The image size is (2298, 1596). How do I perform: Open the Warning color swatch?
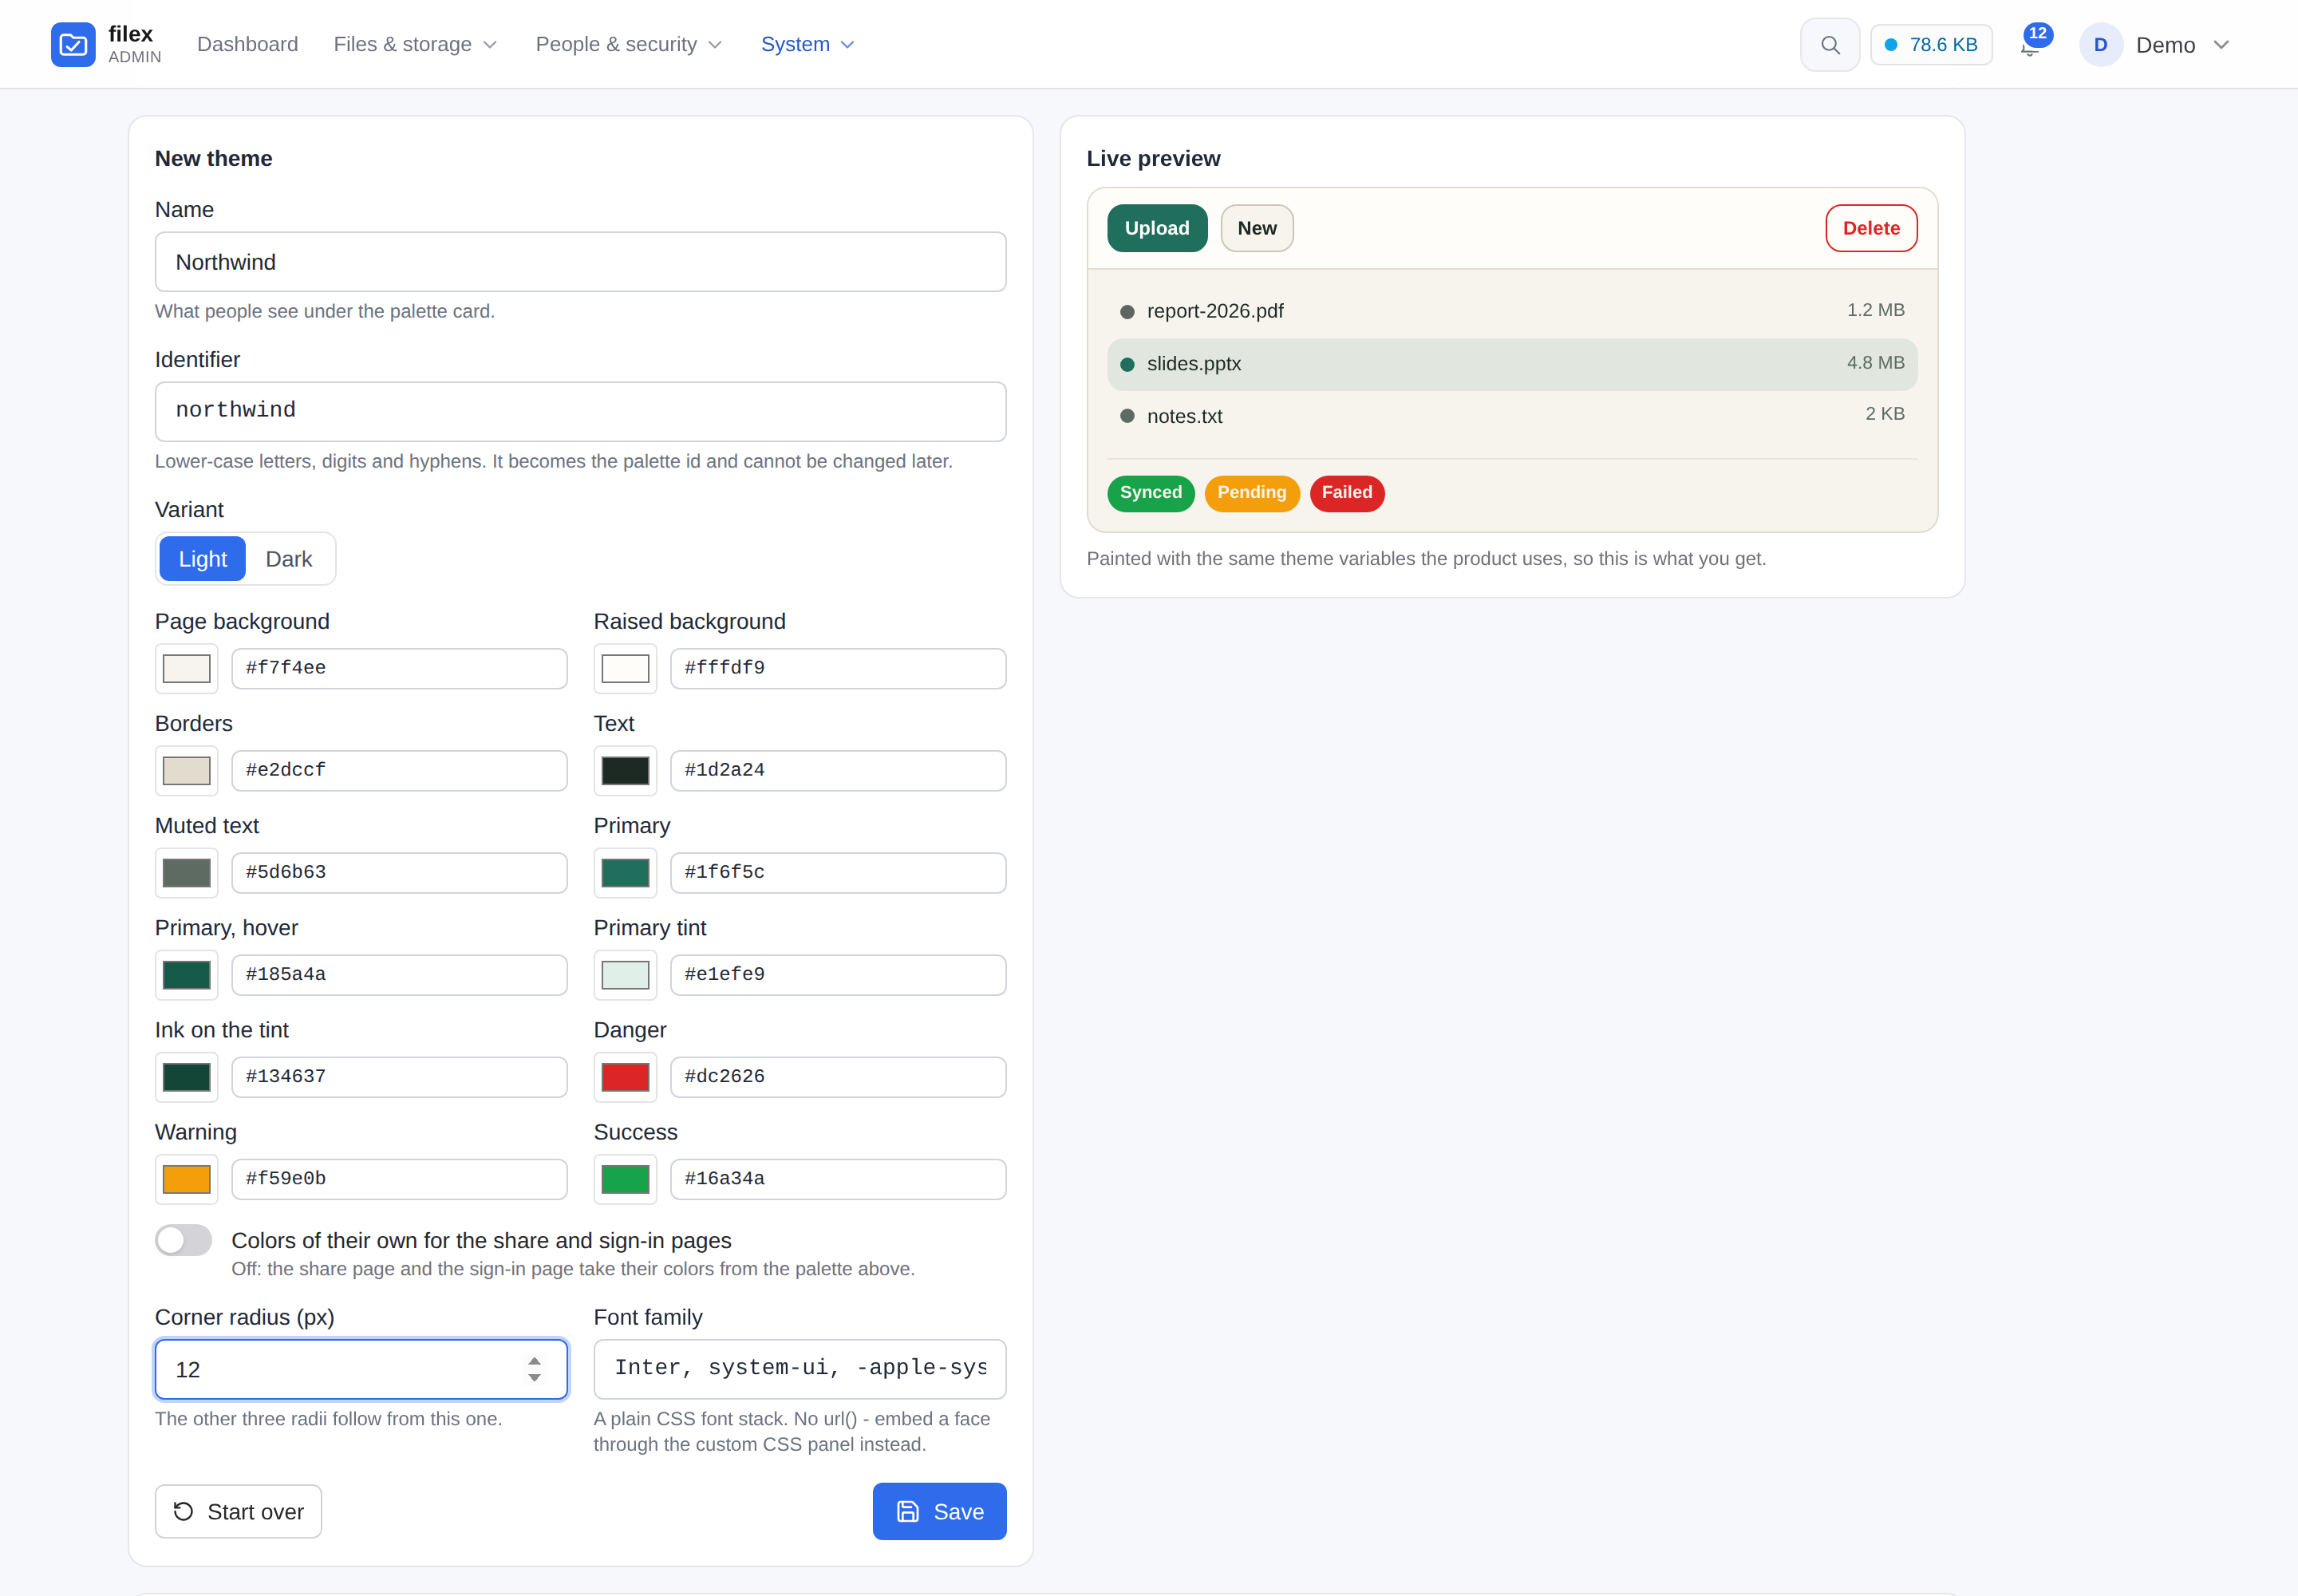(x=186, y=1179)
